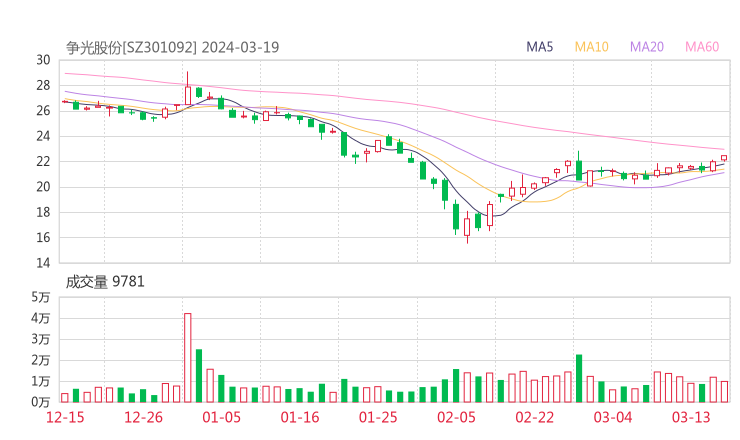Screen dimensions: 740x440
Task: Click the 5万 volume axis label
Action: [41, 297]
